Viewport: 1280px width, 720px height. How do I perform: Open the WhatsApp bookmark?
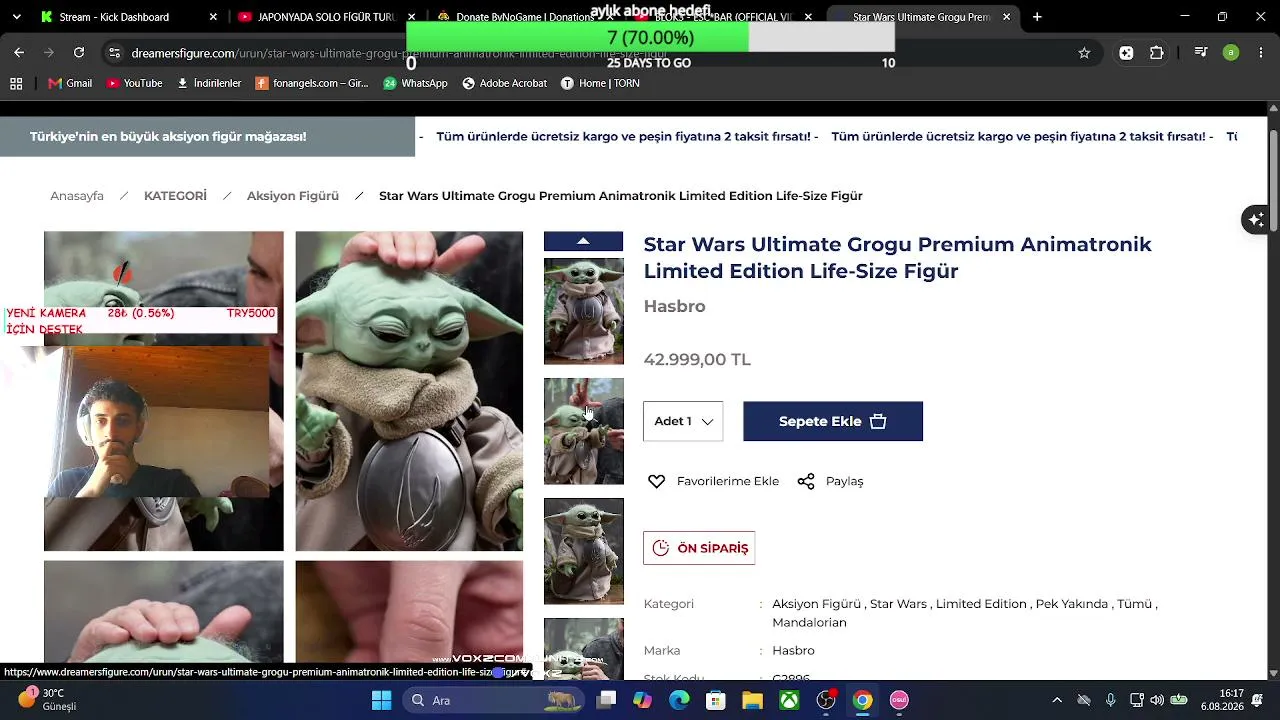coord(416,83)
